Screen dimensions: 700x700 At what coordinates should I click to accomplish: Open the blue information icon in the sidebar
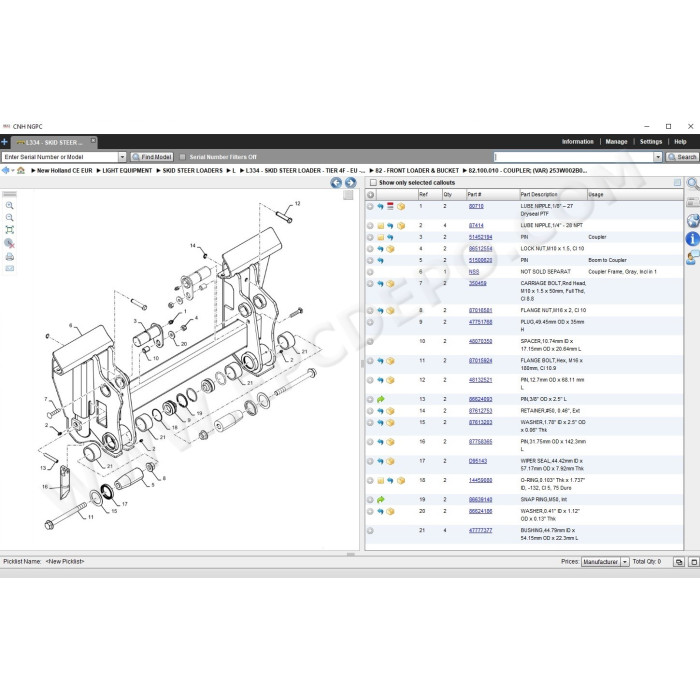pyautogui.click(x=693, y=239)
